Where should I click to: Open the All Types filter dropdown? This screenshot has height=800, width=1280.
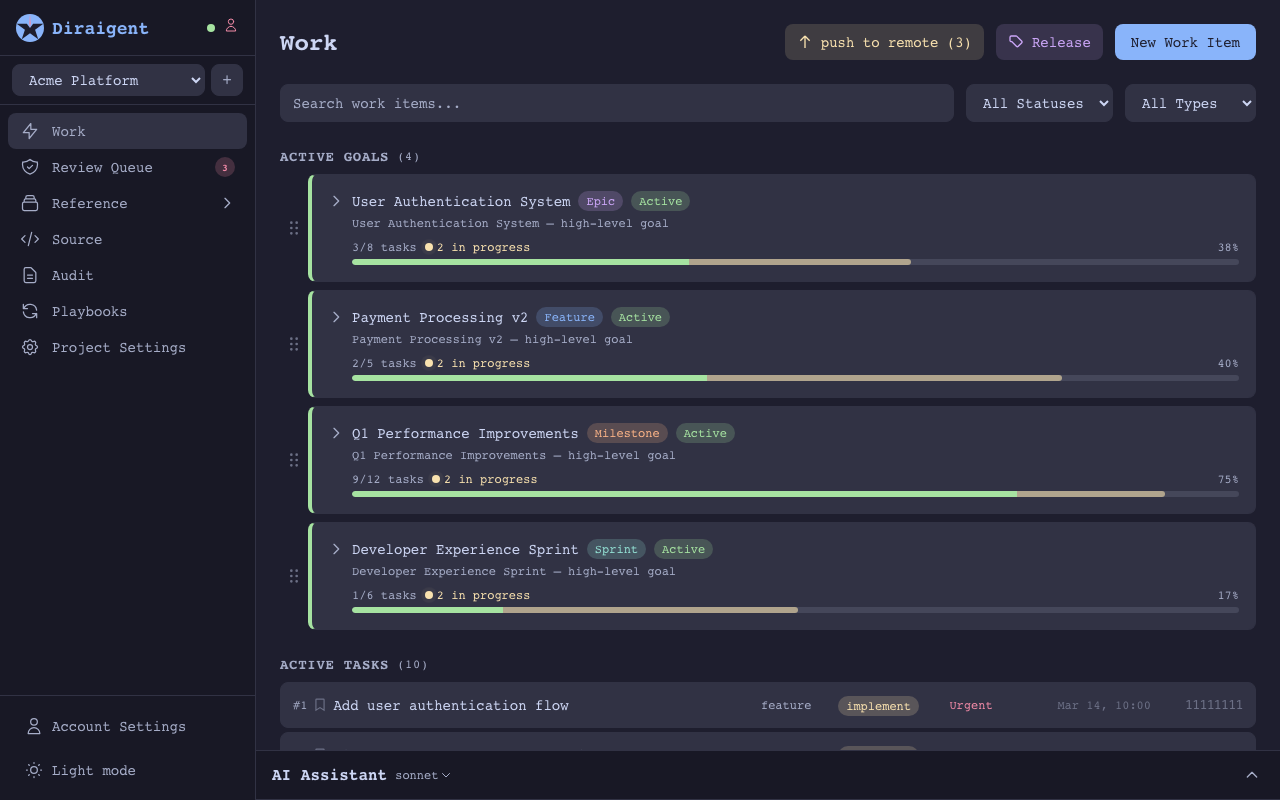1190,103
